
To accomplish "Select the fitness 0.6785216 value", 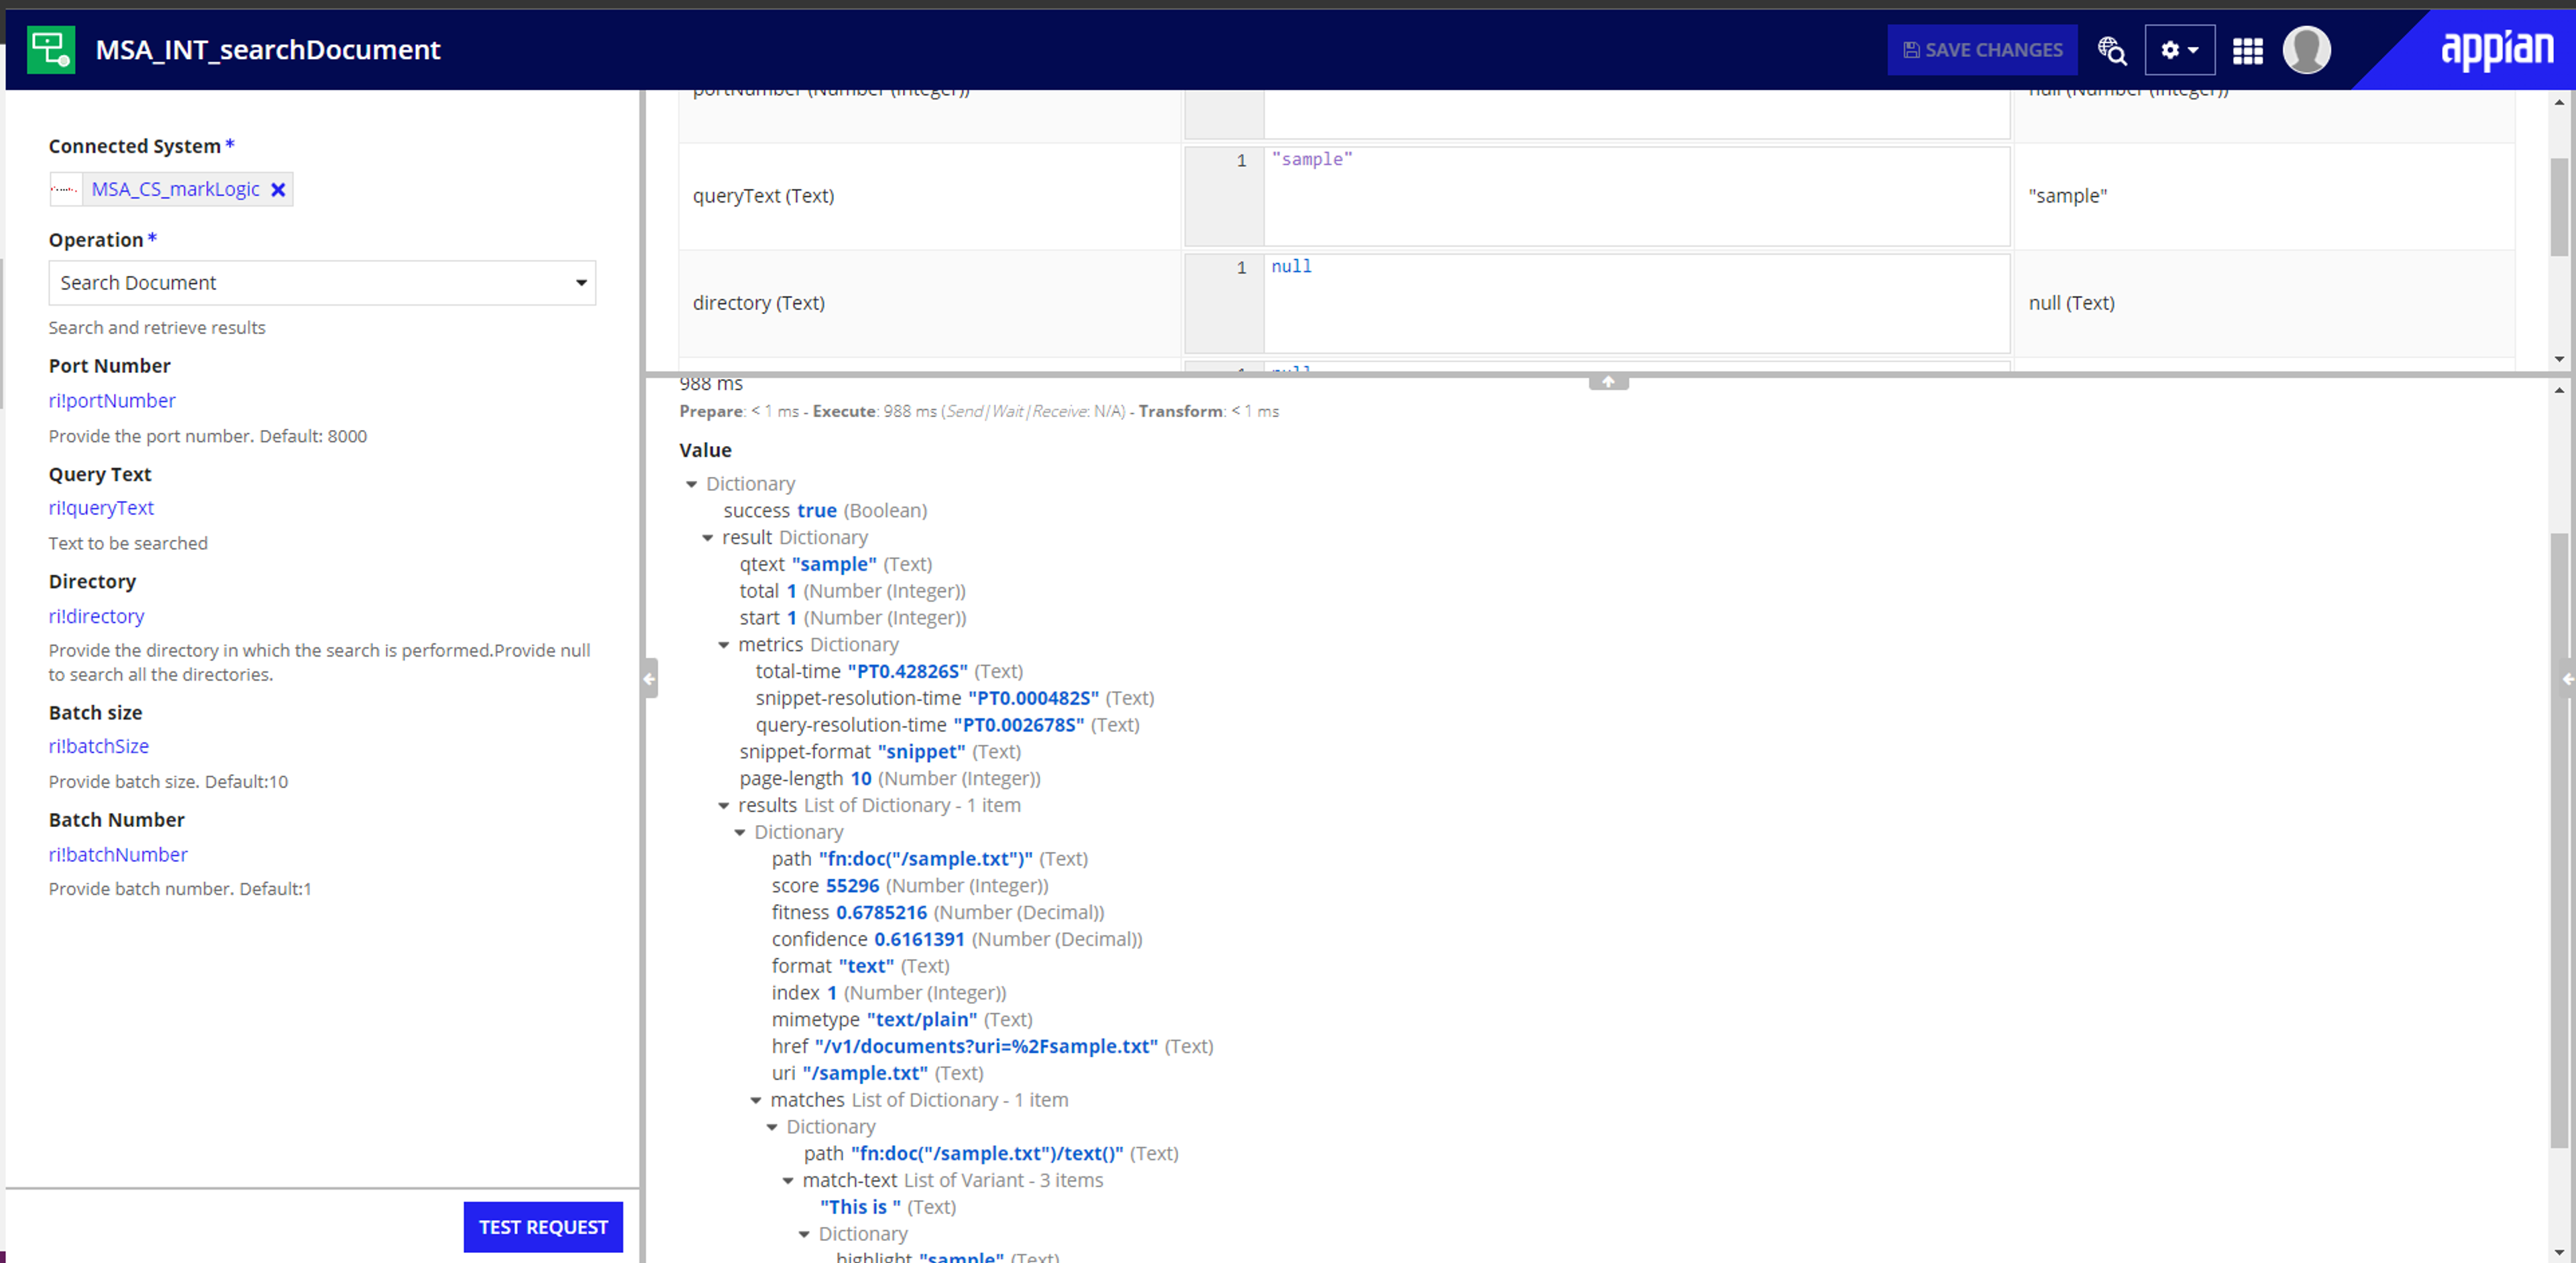I will pos(881,913).
